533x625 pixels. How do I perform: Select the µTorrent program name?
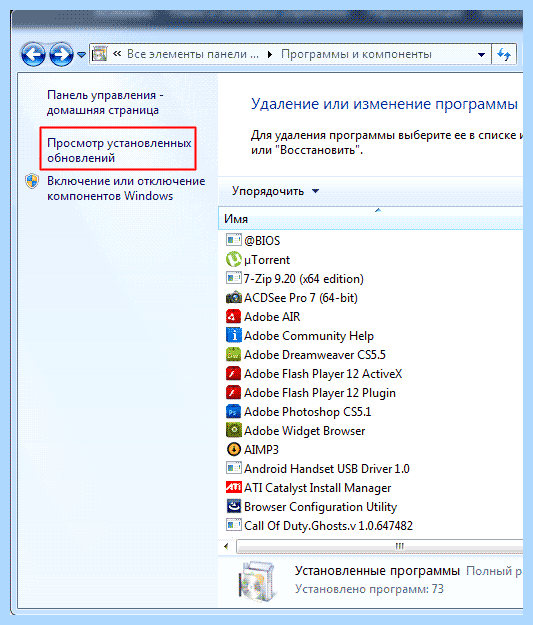coord(267,259)
